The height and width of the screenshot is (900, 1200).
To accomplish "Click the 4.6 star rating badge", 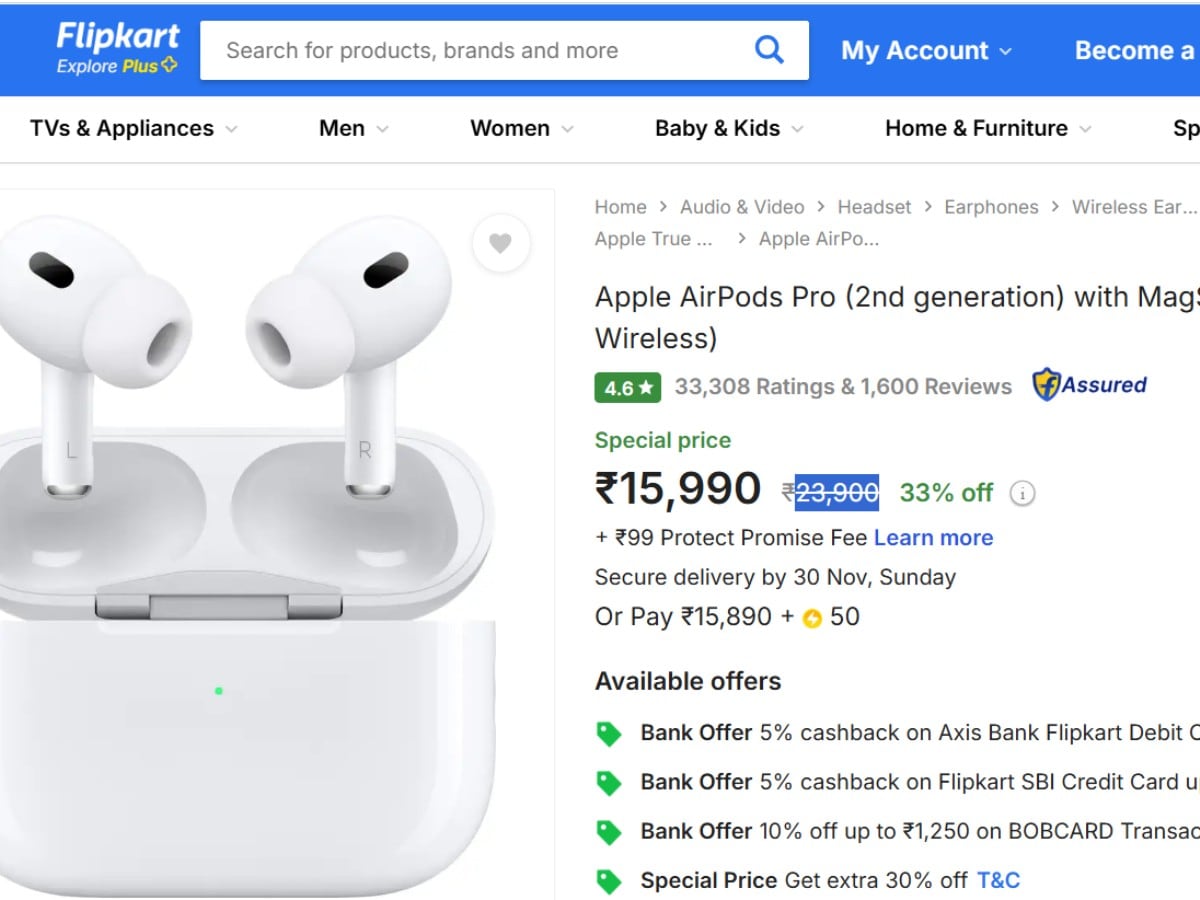I will [x=627, y=387].
